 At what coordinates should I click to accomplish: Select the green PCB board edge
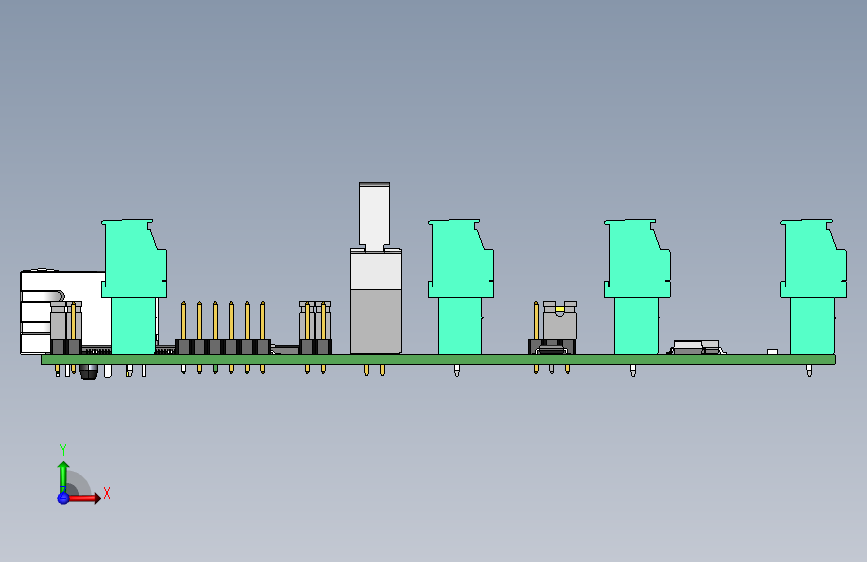438,360
